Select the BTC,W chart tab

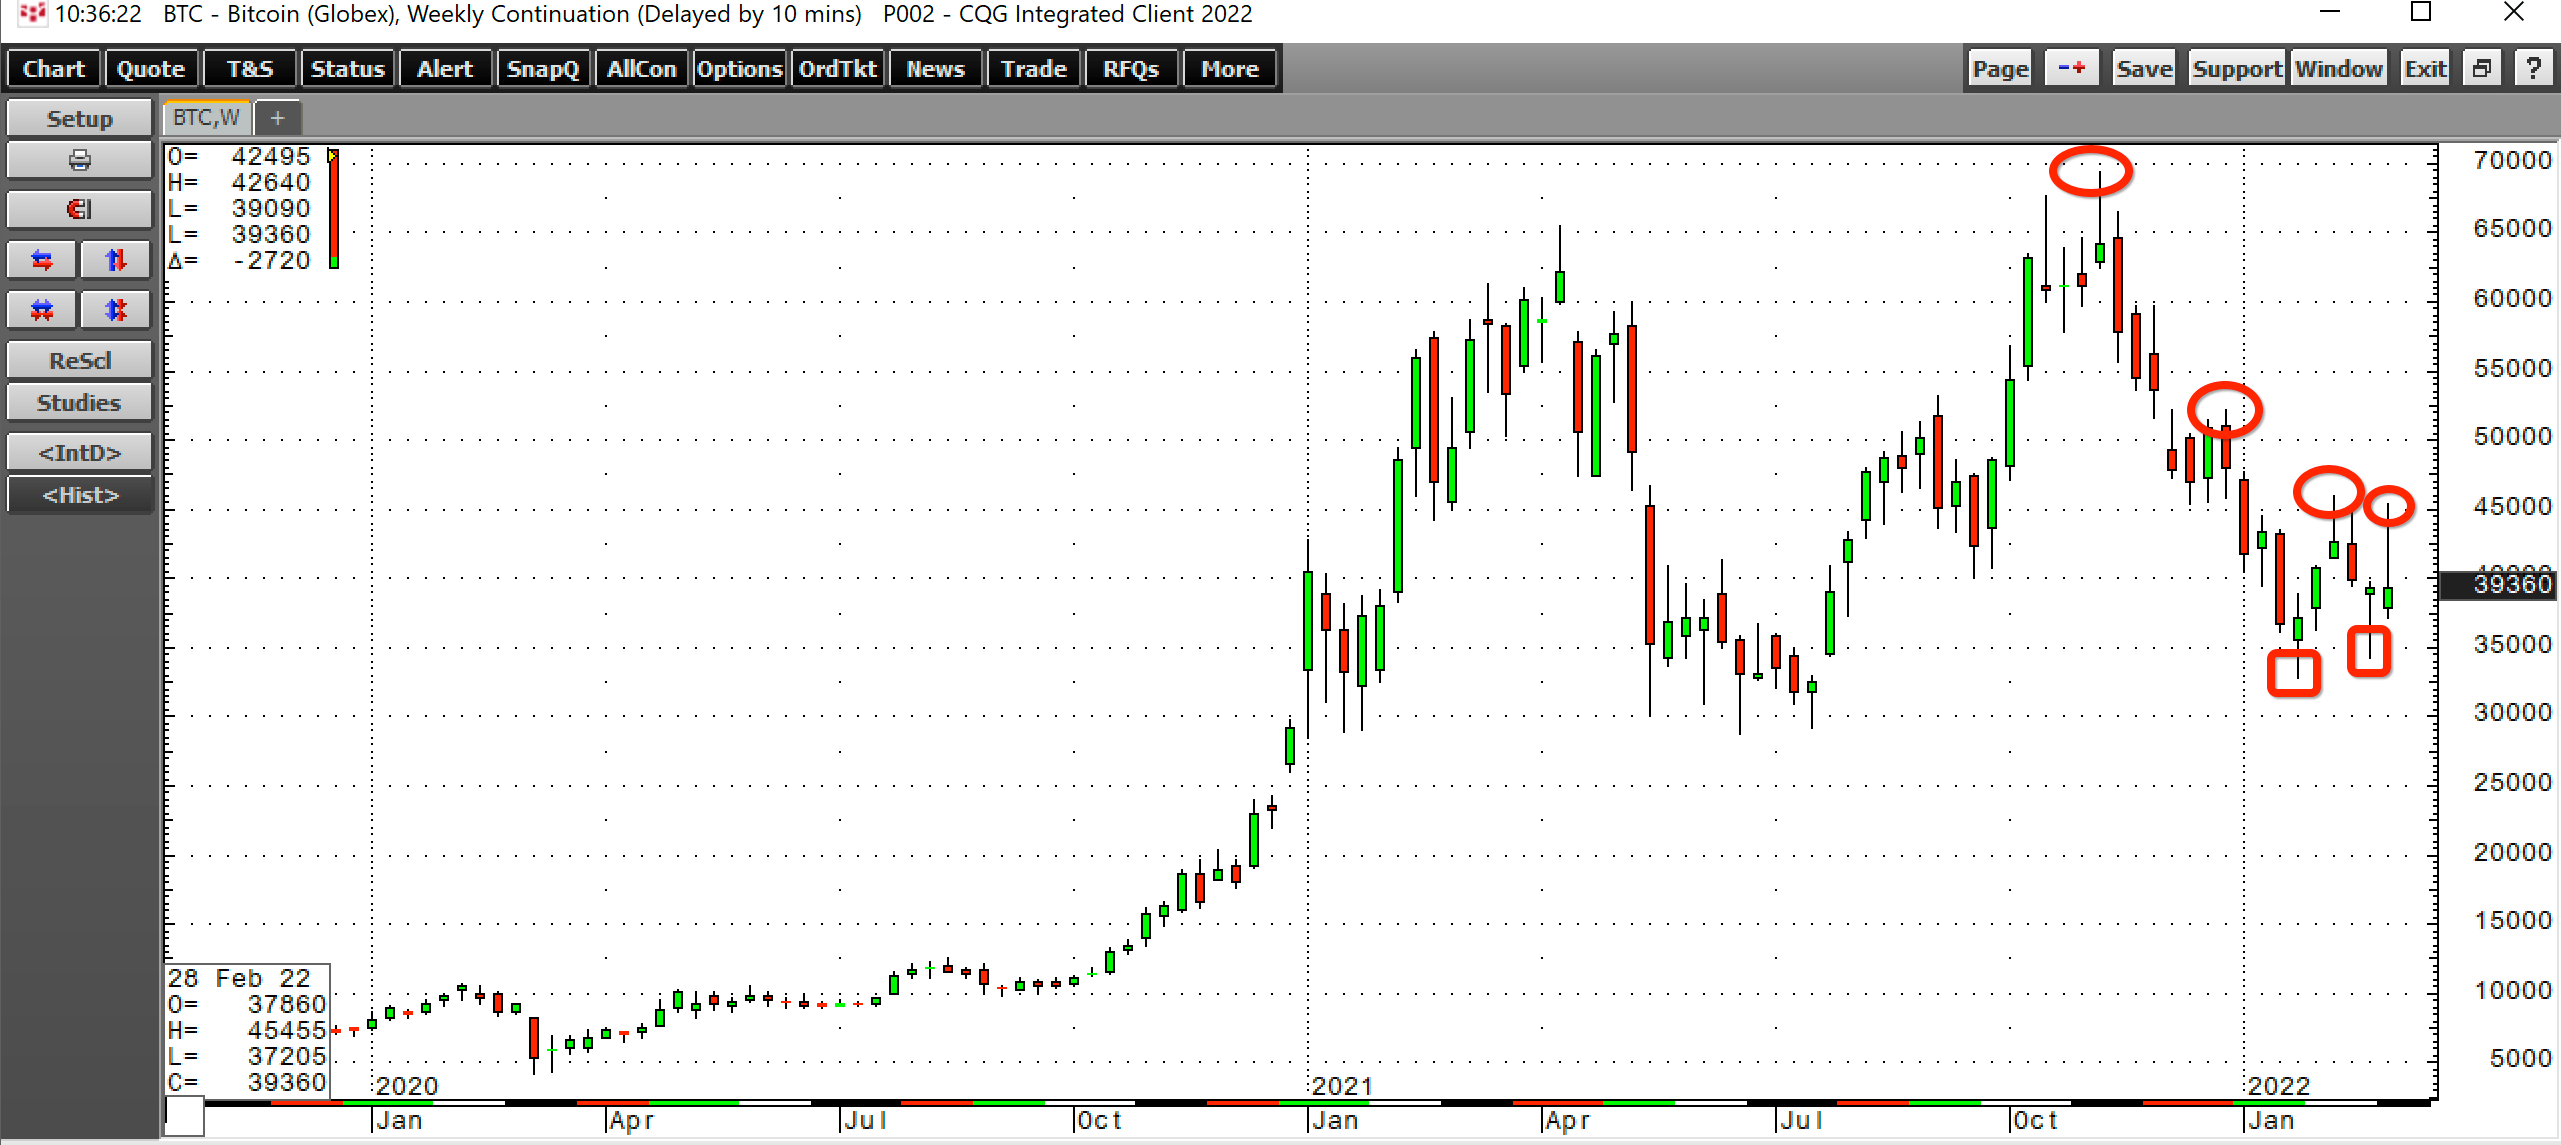click(x=207, y=118)
